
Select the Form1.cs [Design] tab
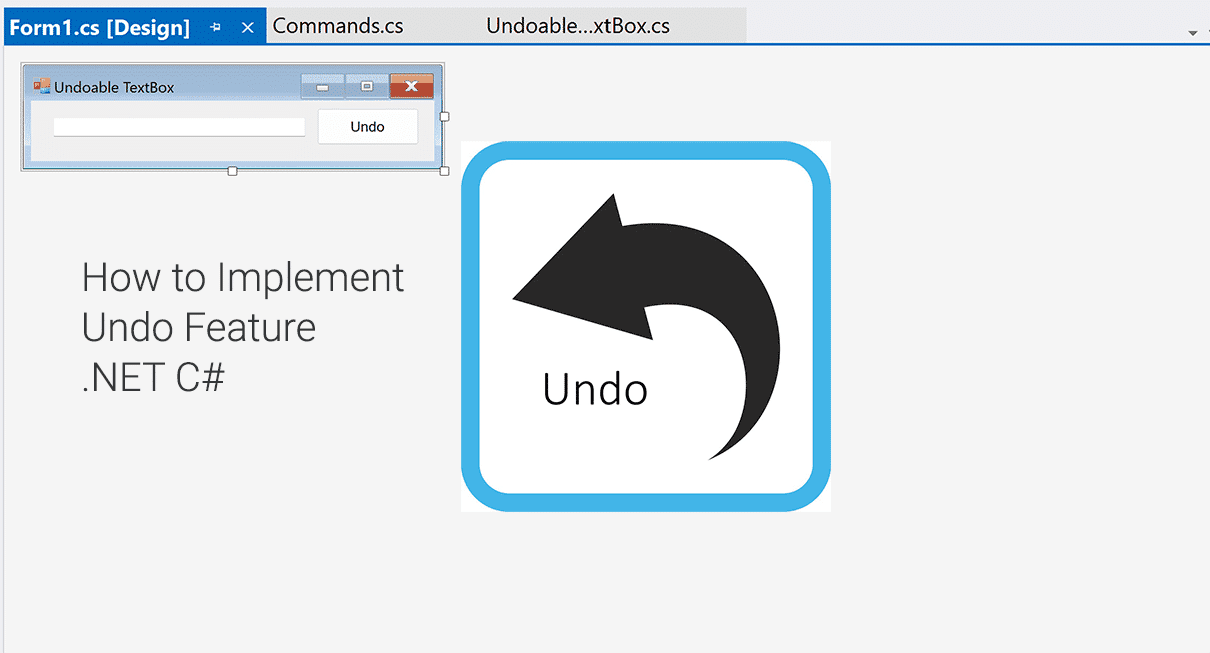[x=100, y=26]
